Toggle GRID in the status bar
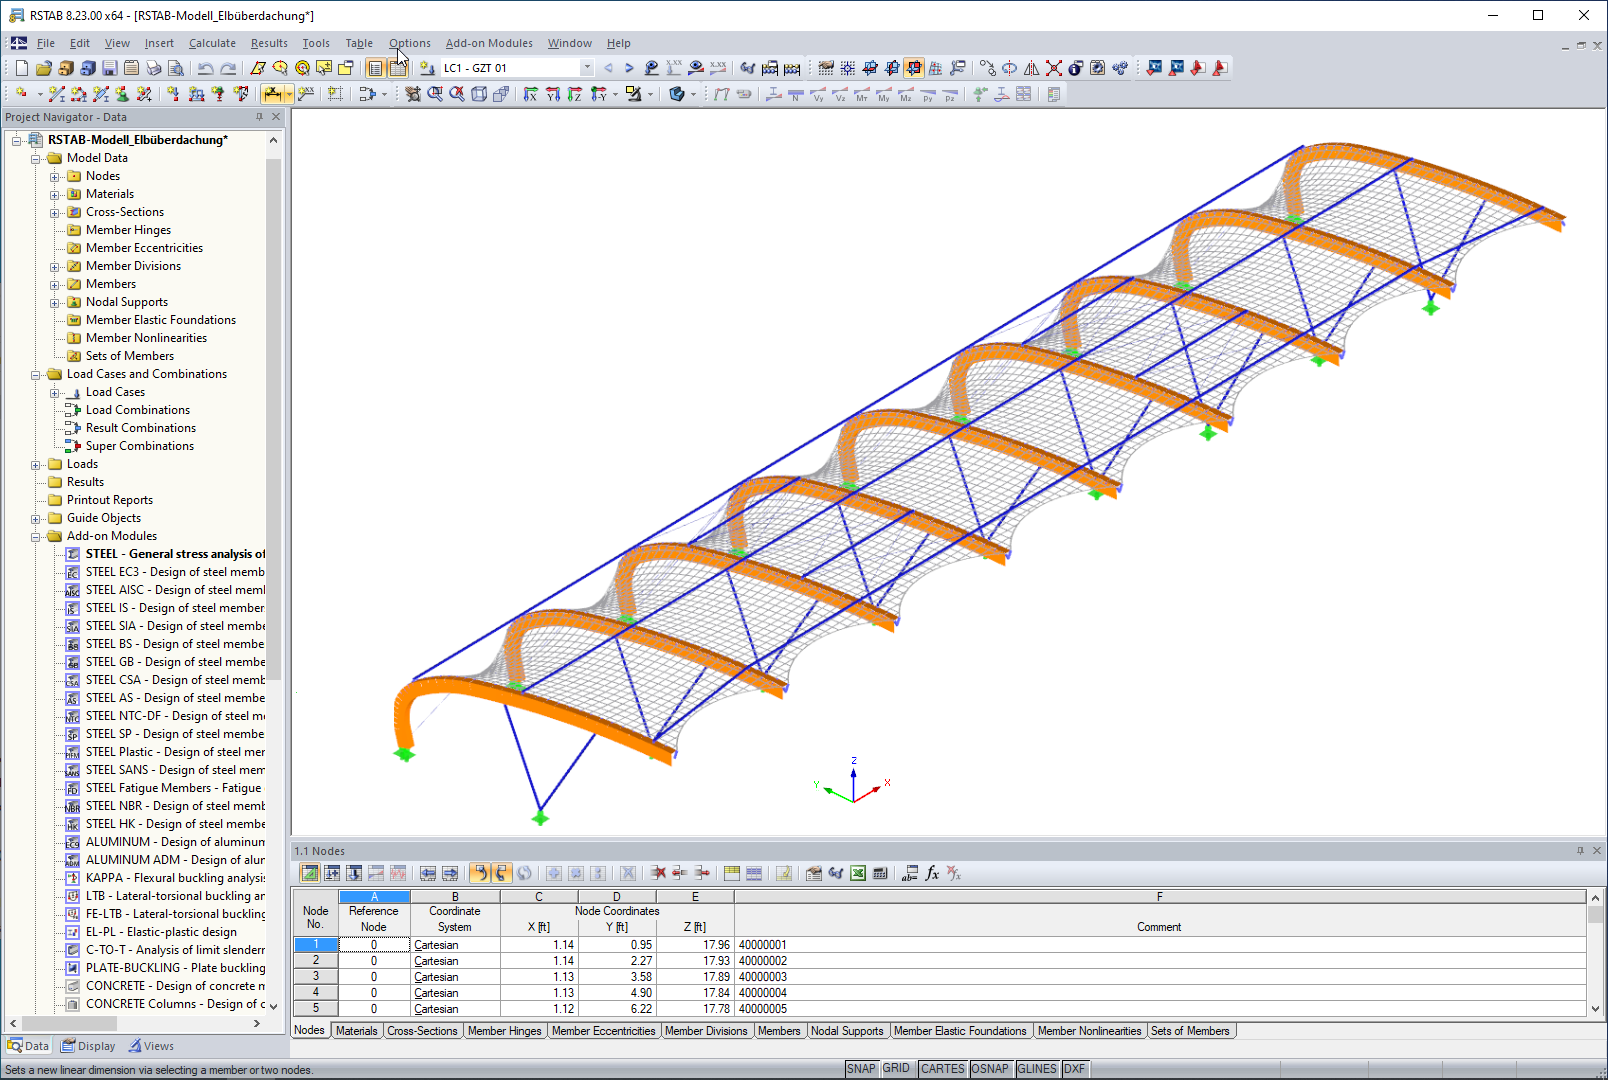 897,1068
